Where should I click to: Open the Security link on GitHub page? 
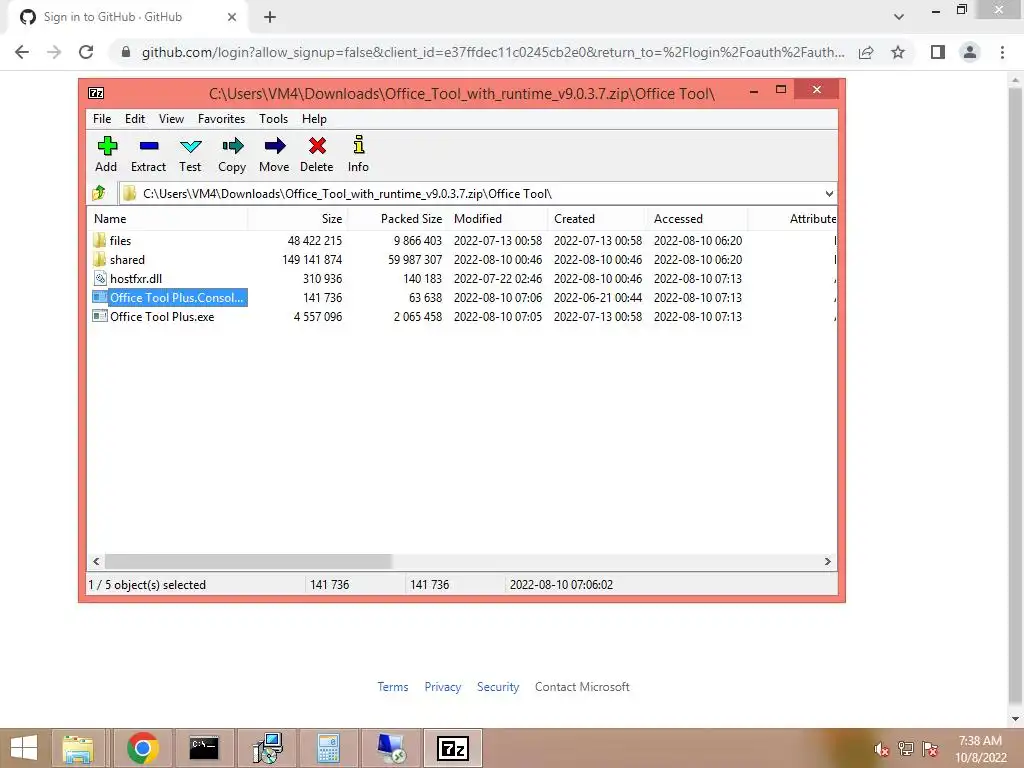[x=498, y=686]
